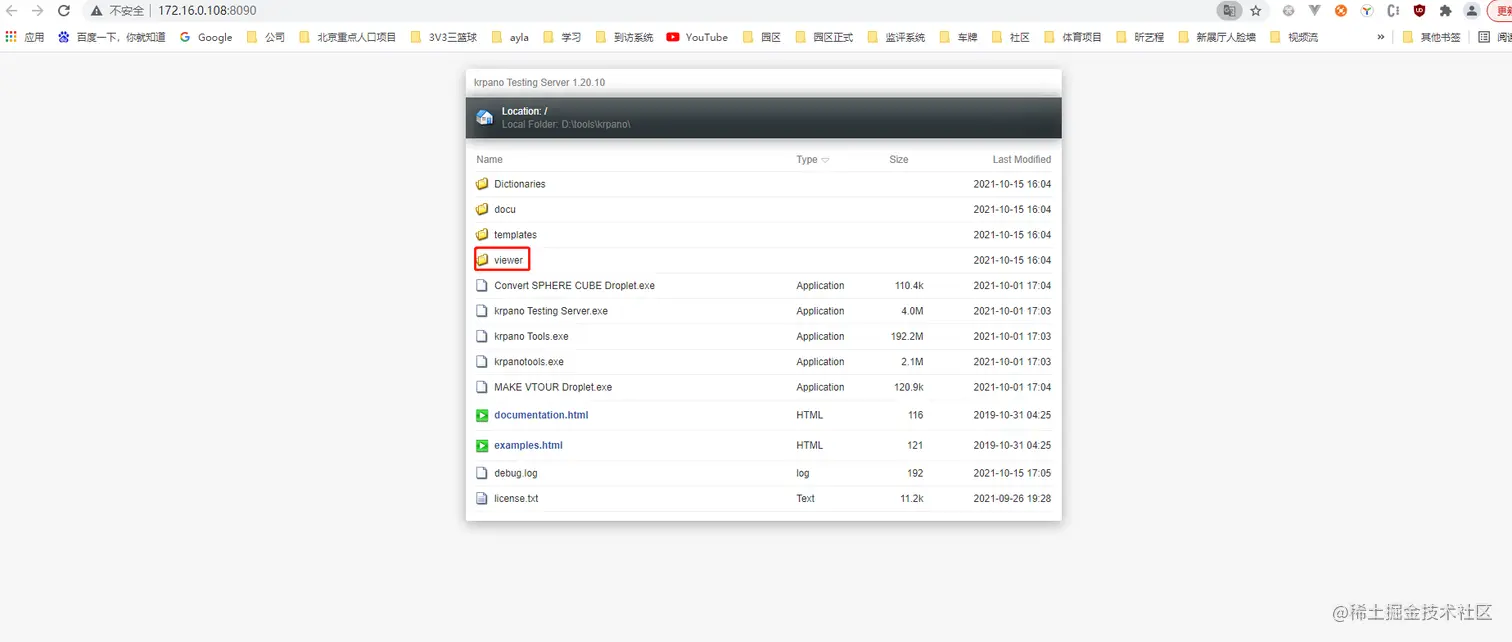Open the viewer folder
The image size is (1512, 642).
click(x=508, y=260)
